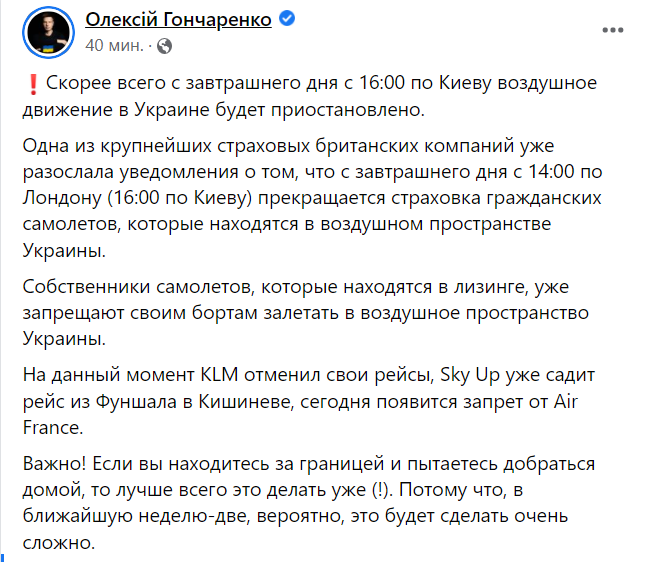Click the paragraph beginning with Скорее всего
Screen dimensions: 650x562
tap(310, 96)
